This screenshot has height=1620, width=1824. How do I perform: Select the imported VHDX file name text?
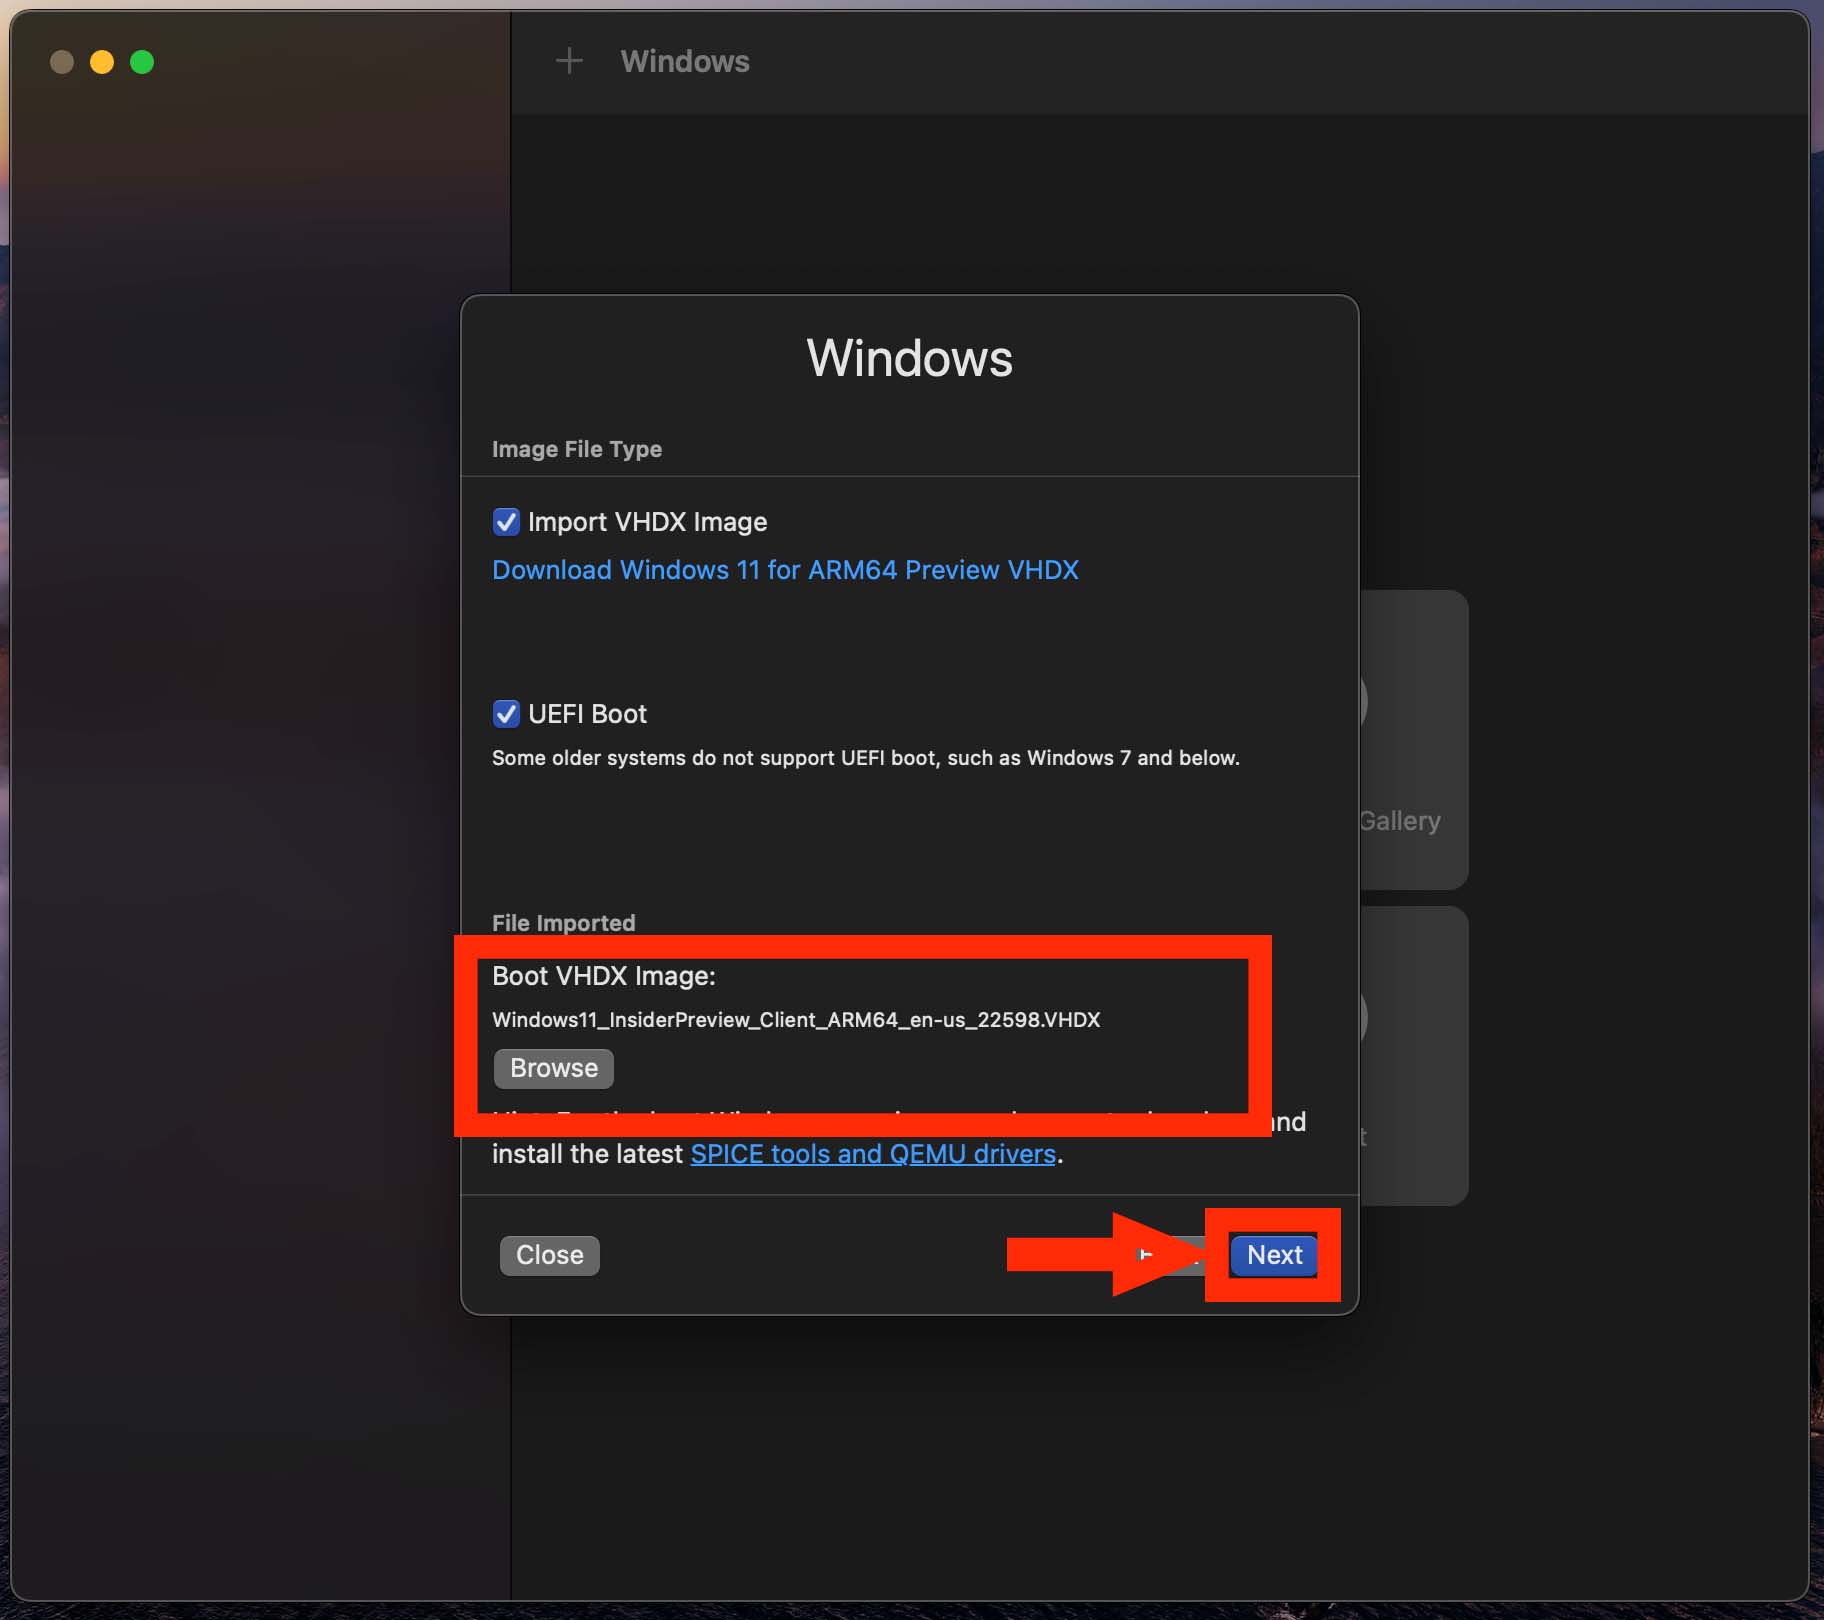tap(796, 1020)
